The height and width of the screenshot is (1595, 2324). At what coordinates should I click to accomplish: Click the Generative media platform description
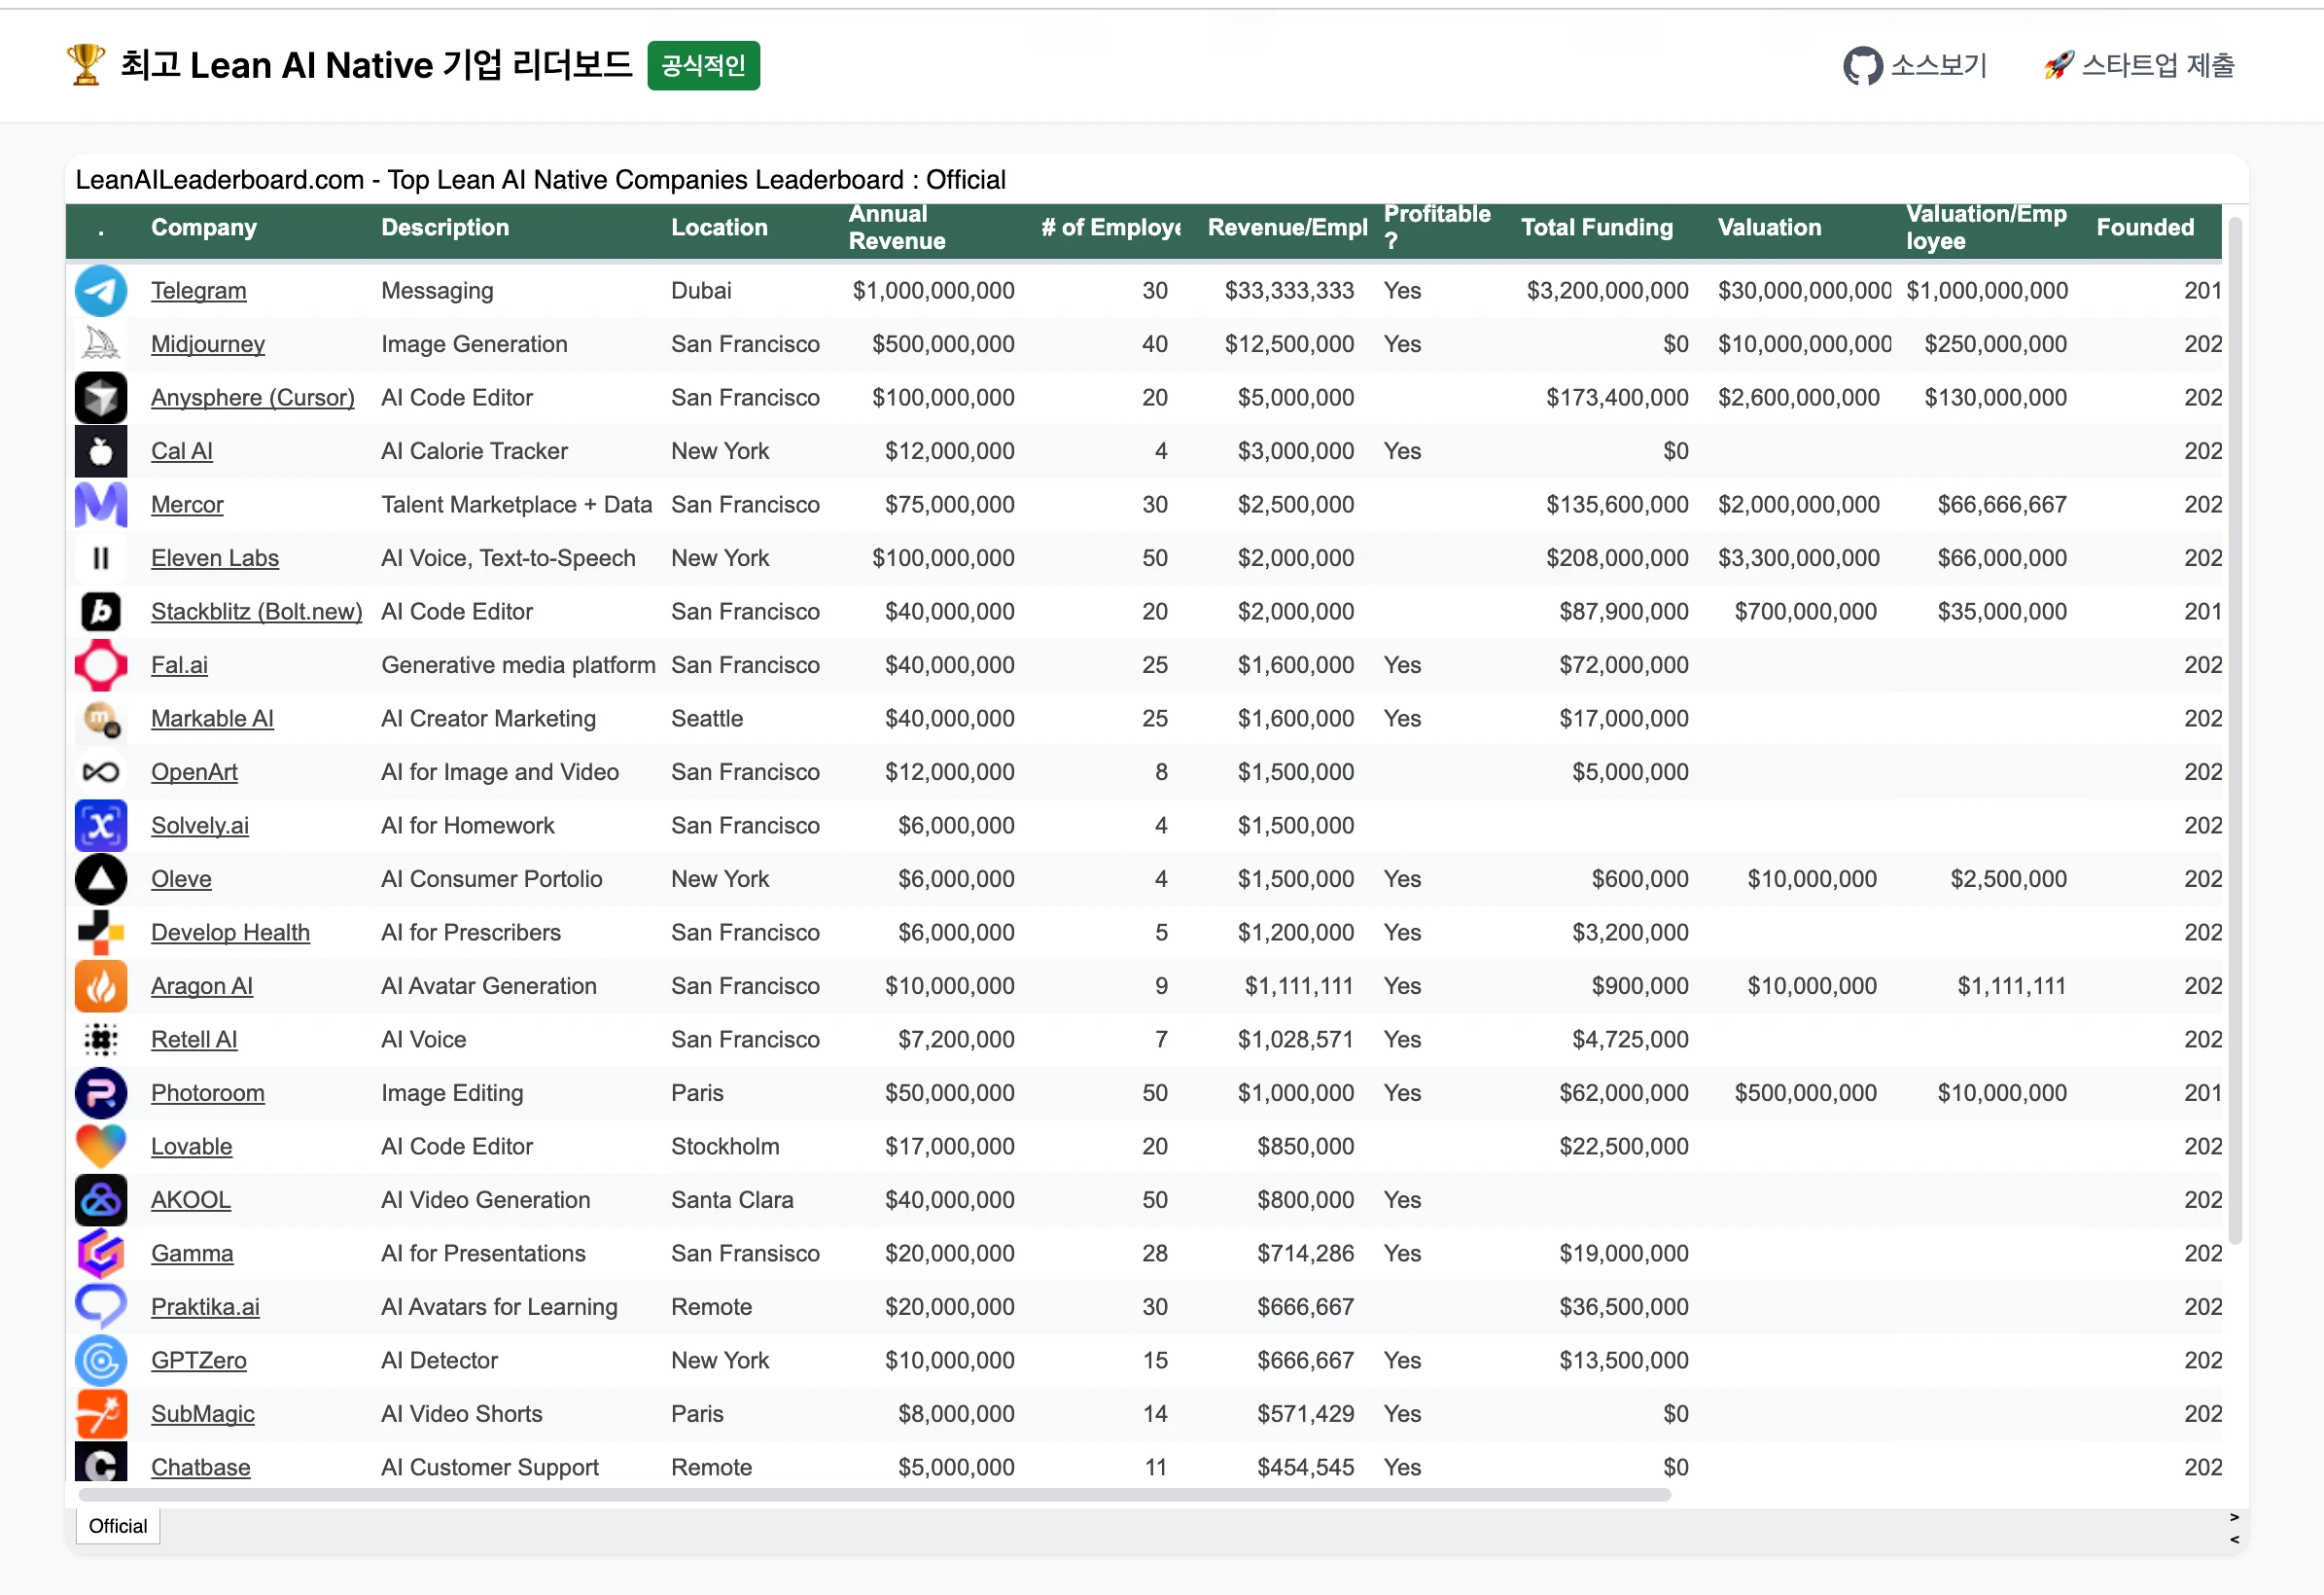pyautogui.click(x=518, y=665)
